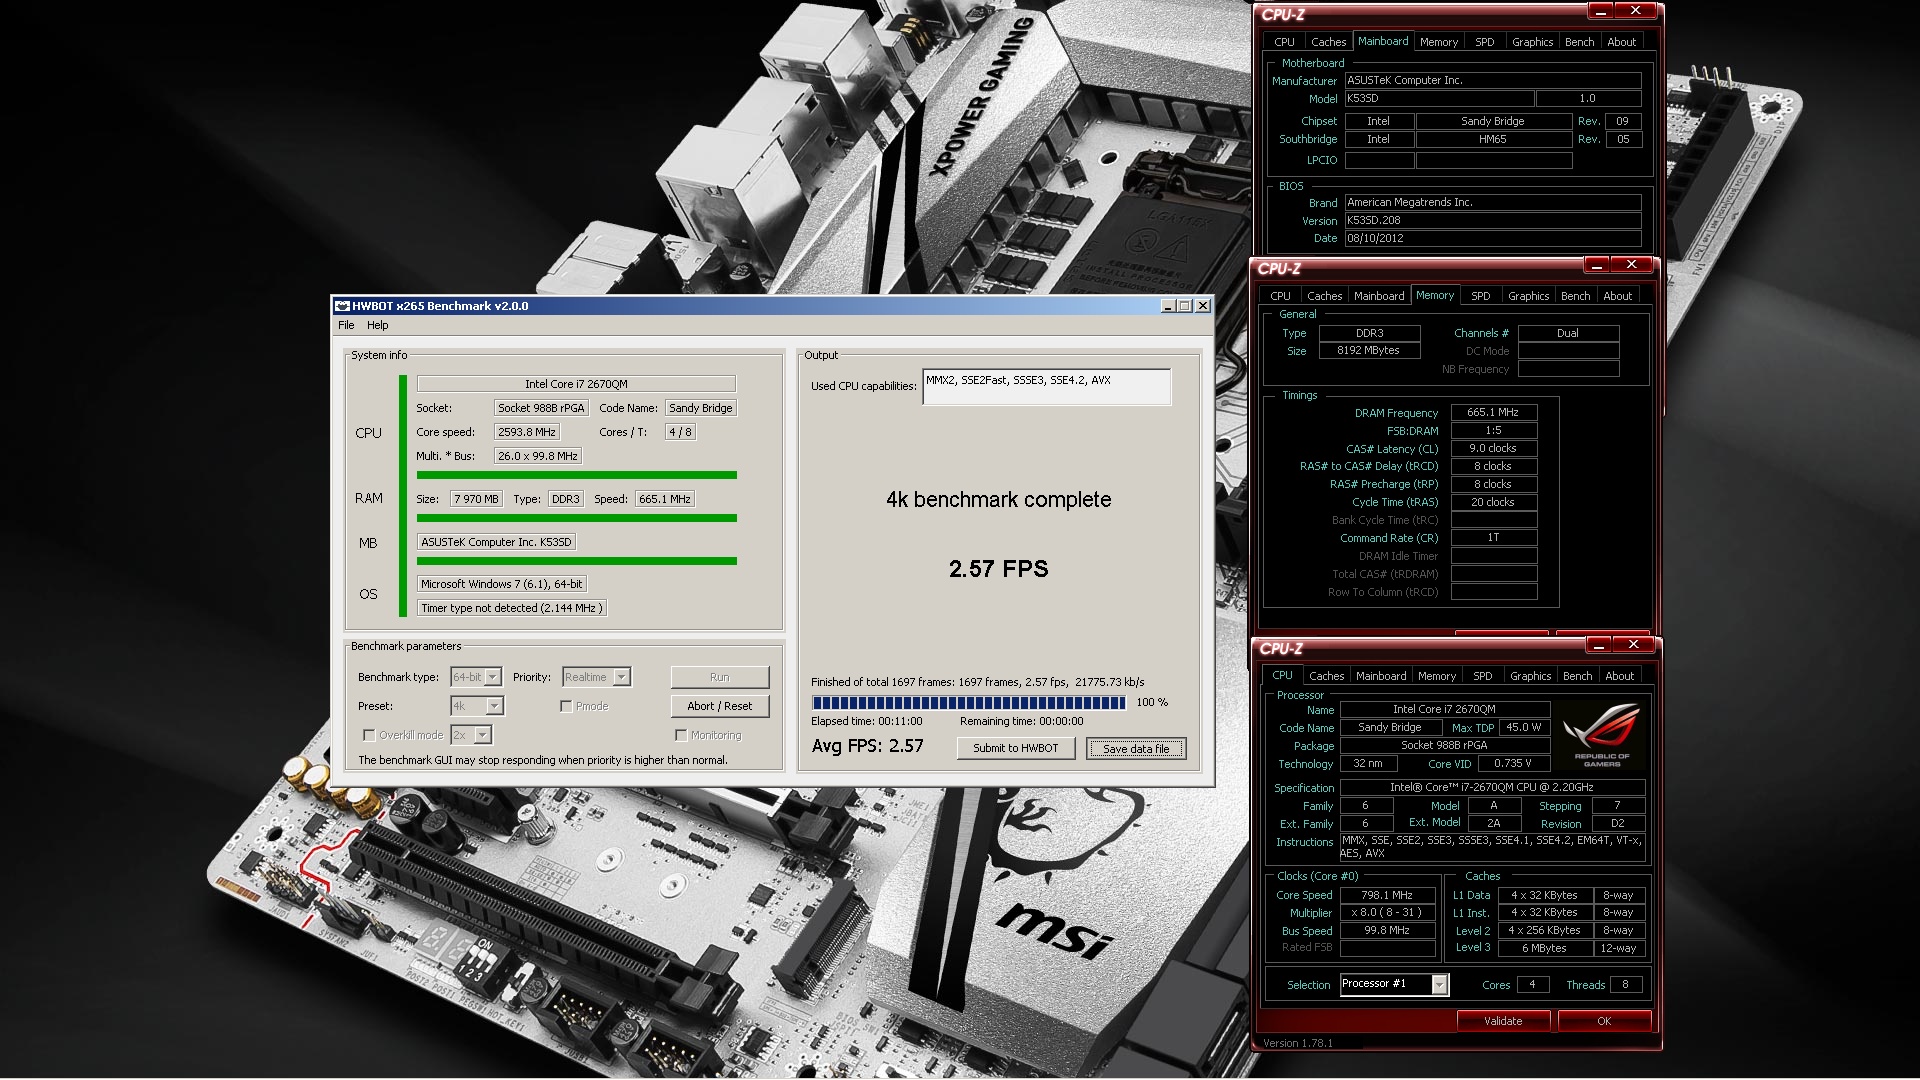The height and width of the screenshot is (1080, 1920).
Task: Click the 2.57 FPS result text
Action: (x=998, y=569)
